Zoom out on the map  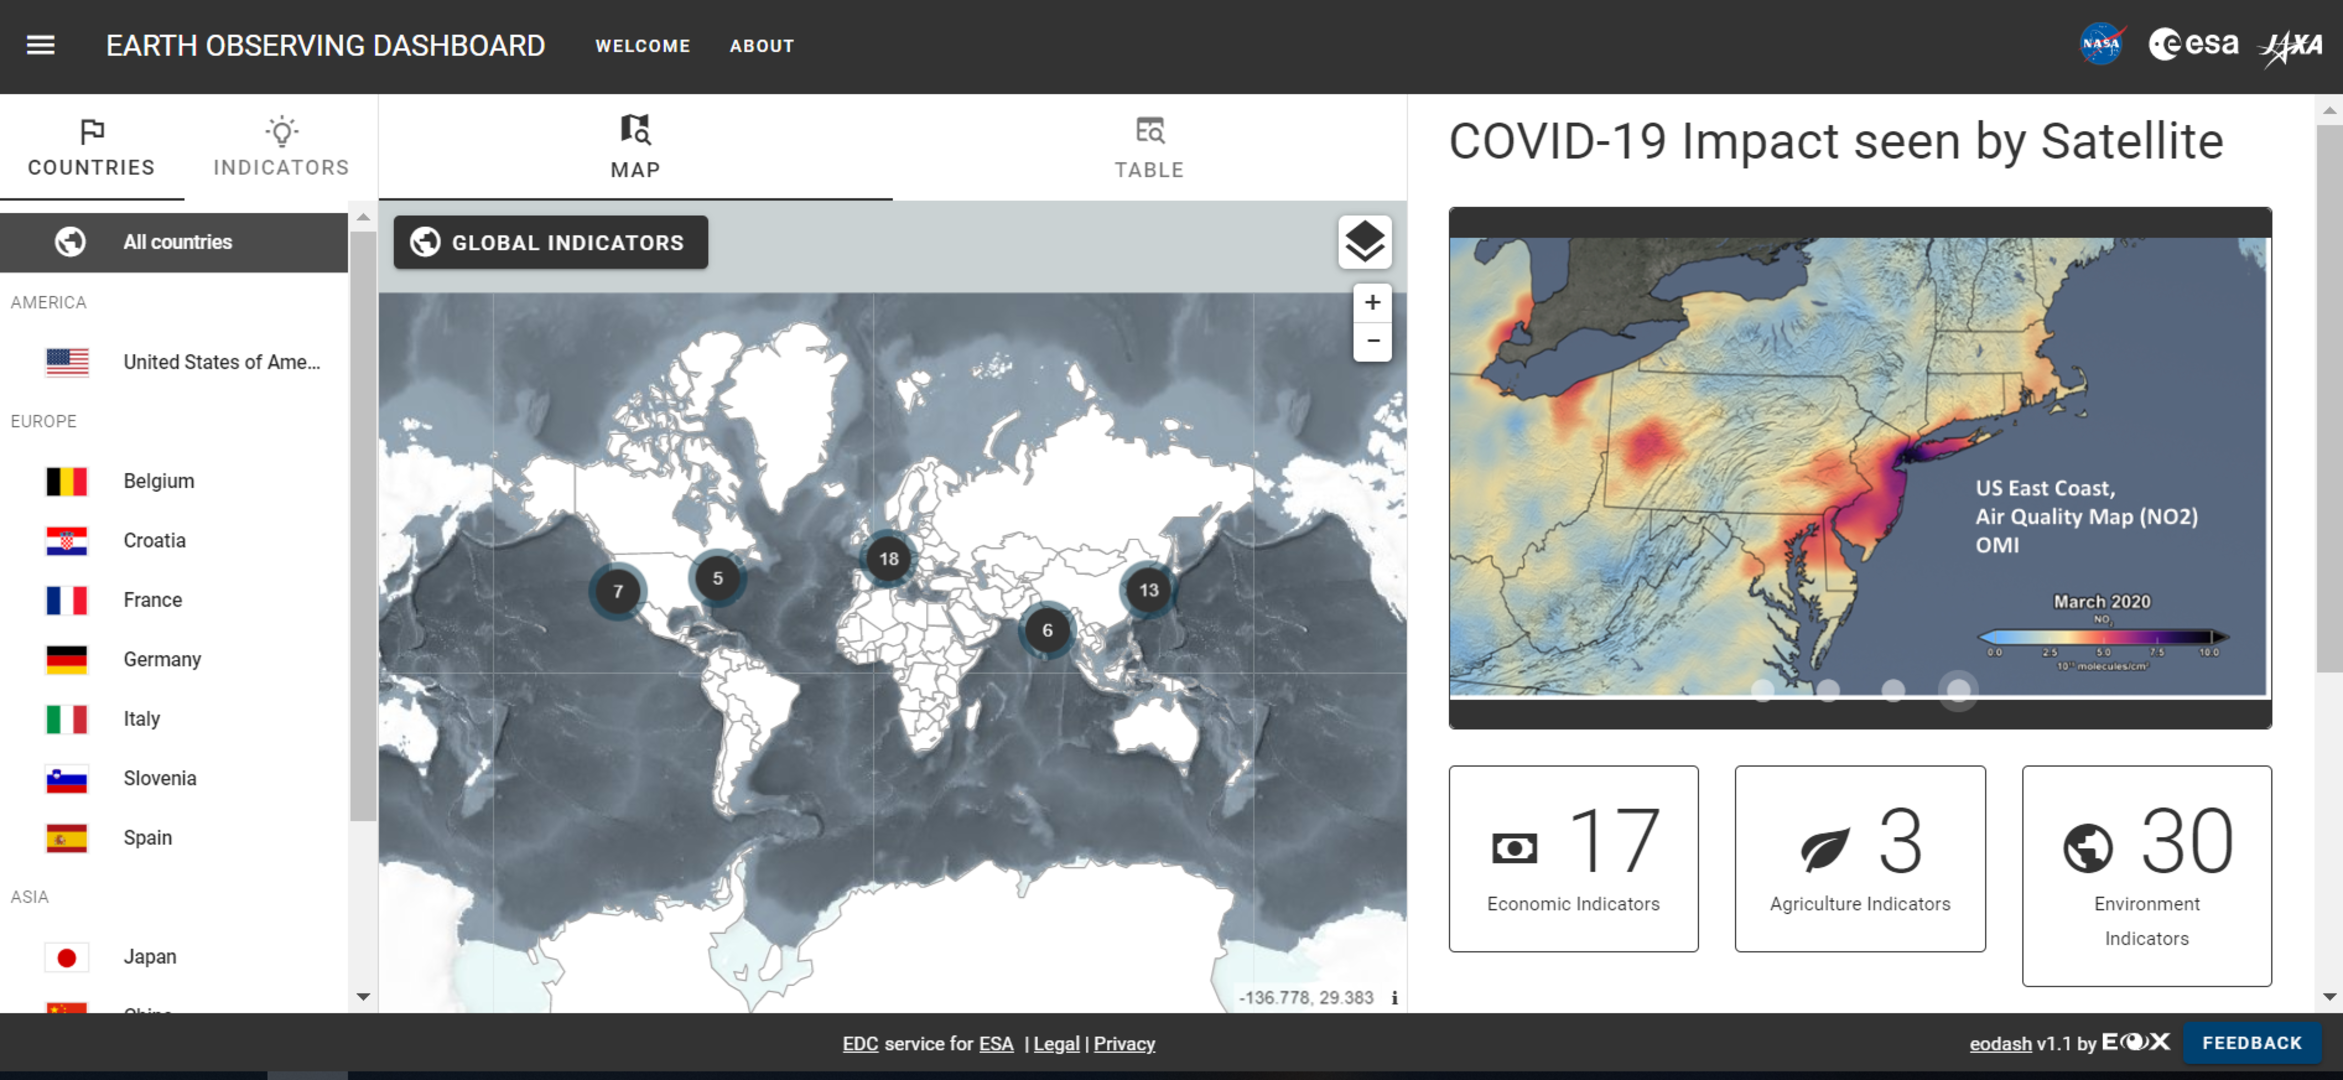[1372, 341]
